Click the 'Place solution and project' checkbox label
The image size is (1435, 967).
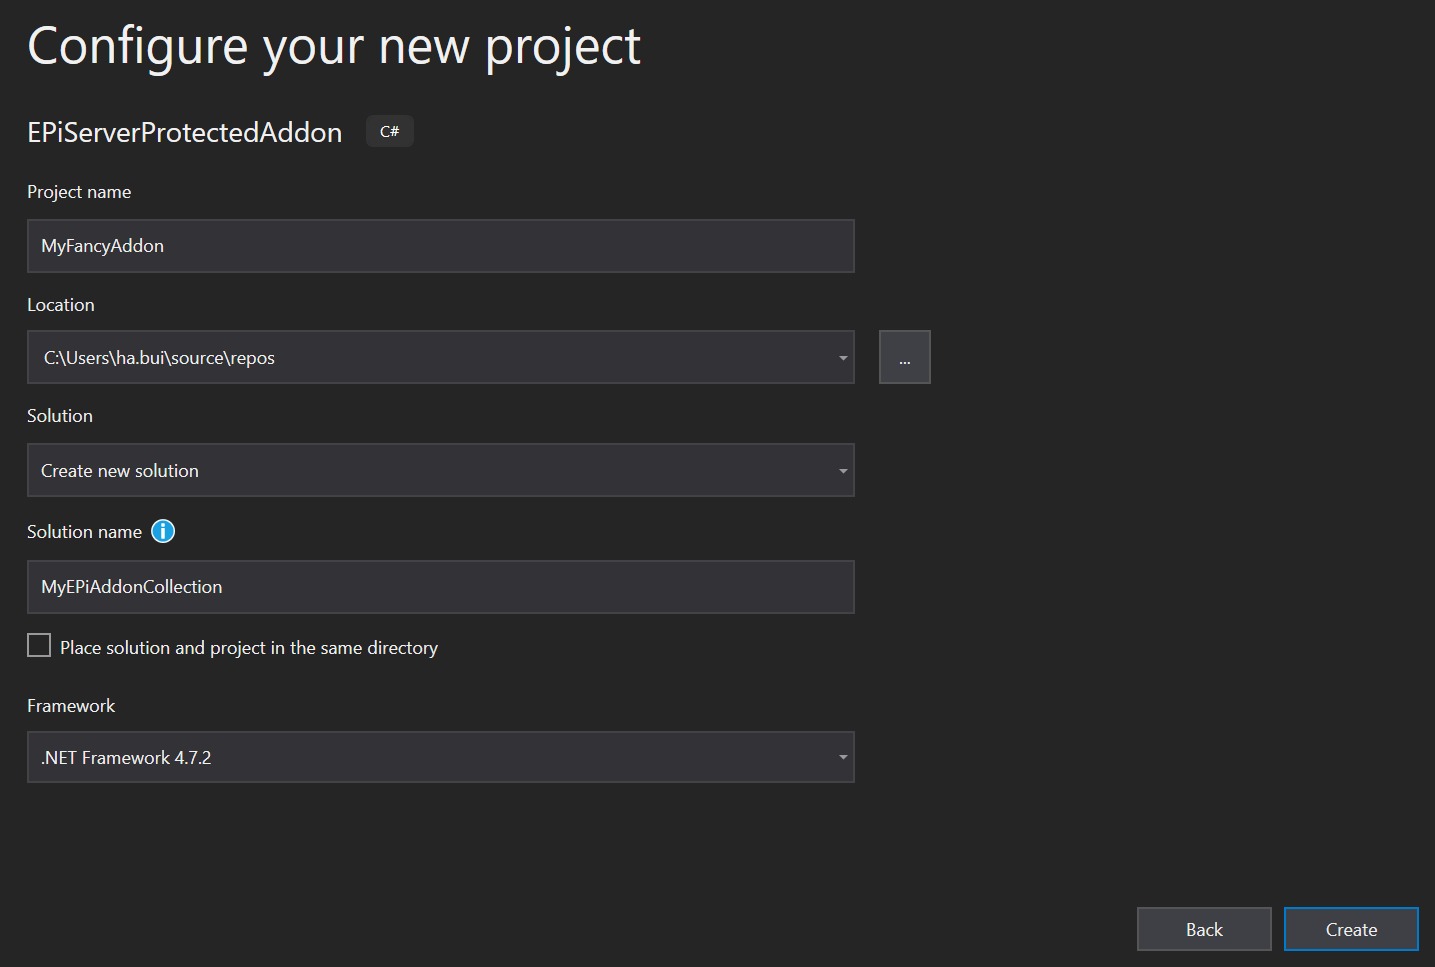coord(249,648)
